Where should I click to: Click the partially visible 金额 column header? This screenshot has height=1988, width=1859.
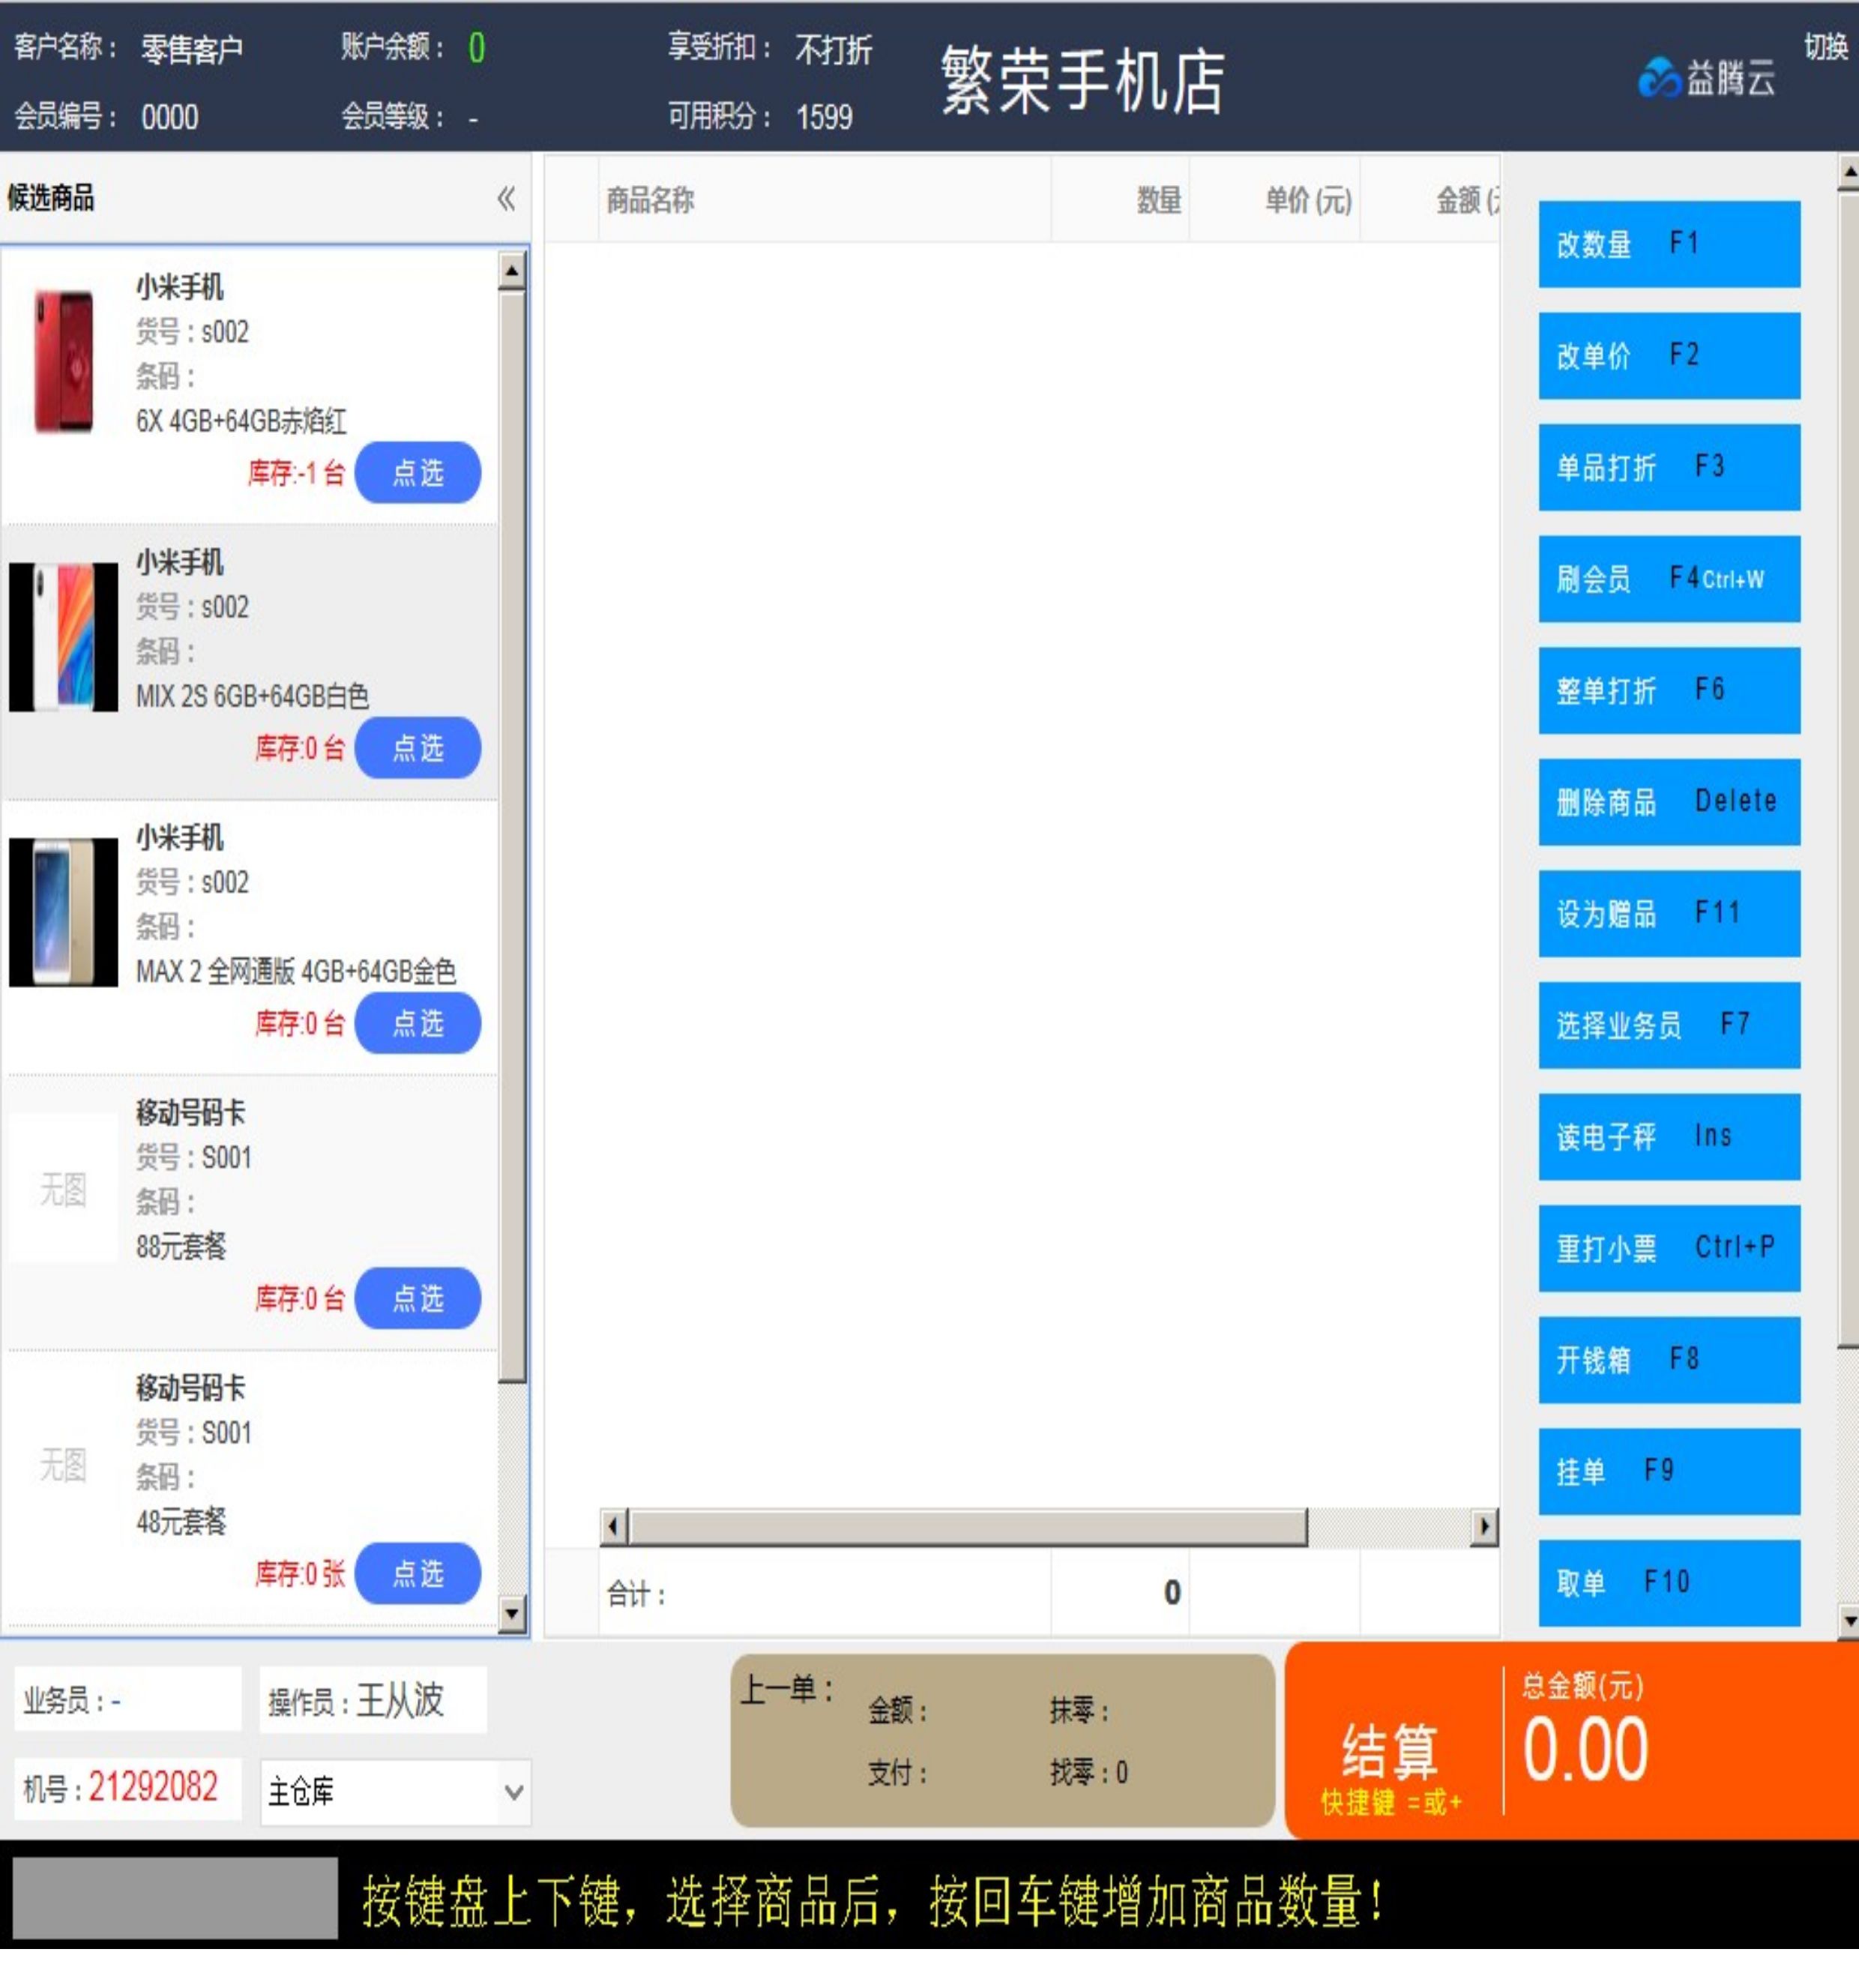[1431, 200]
